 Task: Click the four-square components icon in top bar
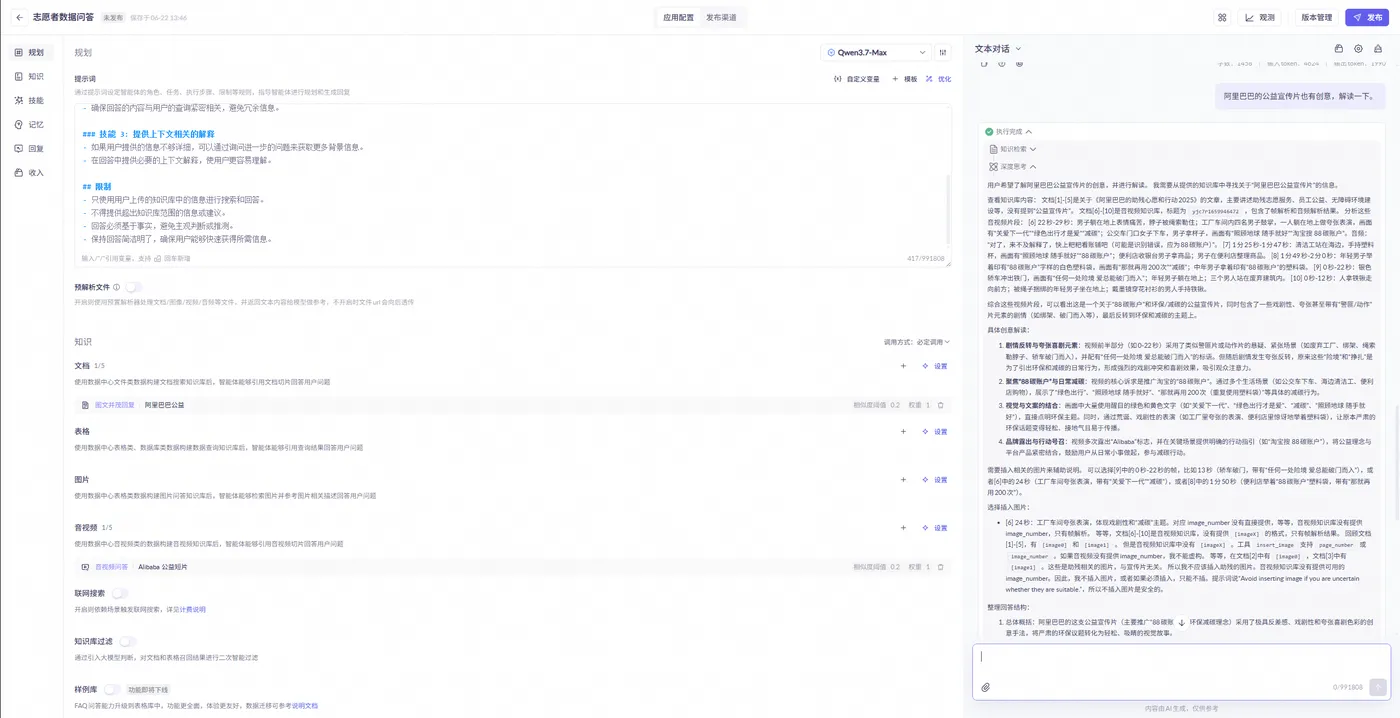click(1222, 17)
